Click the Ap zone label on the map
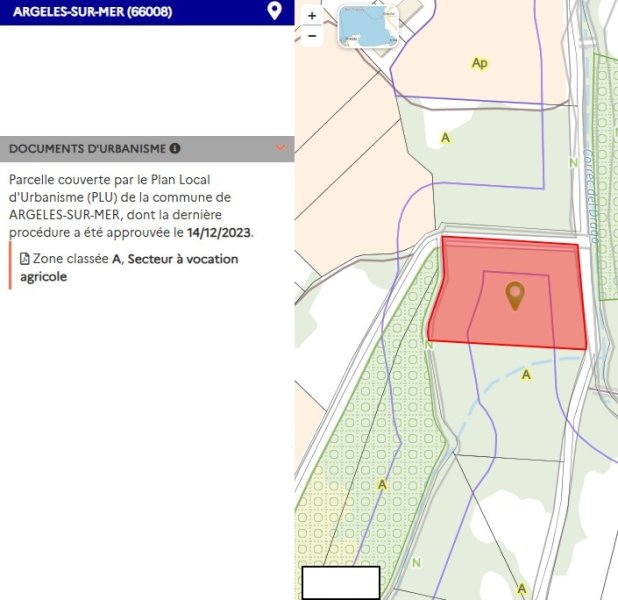This screenshot has width=618, height=600. click(480, 63)
